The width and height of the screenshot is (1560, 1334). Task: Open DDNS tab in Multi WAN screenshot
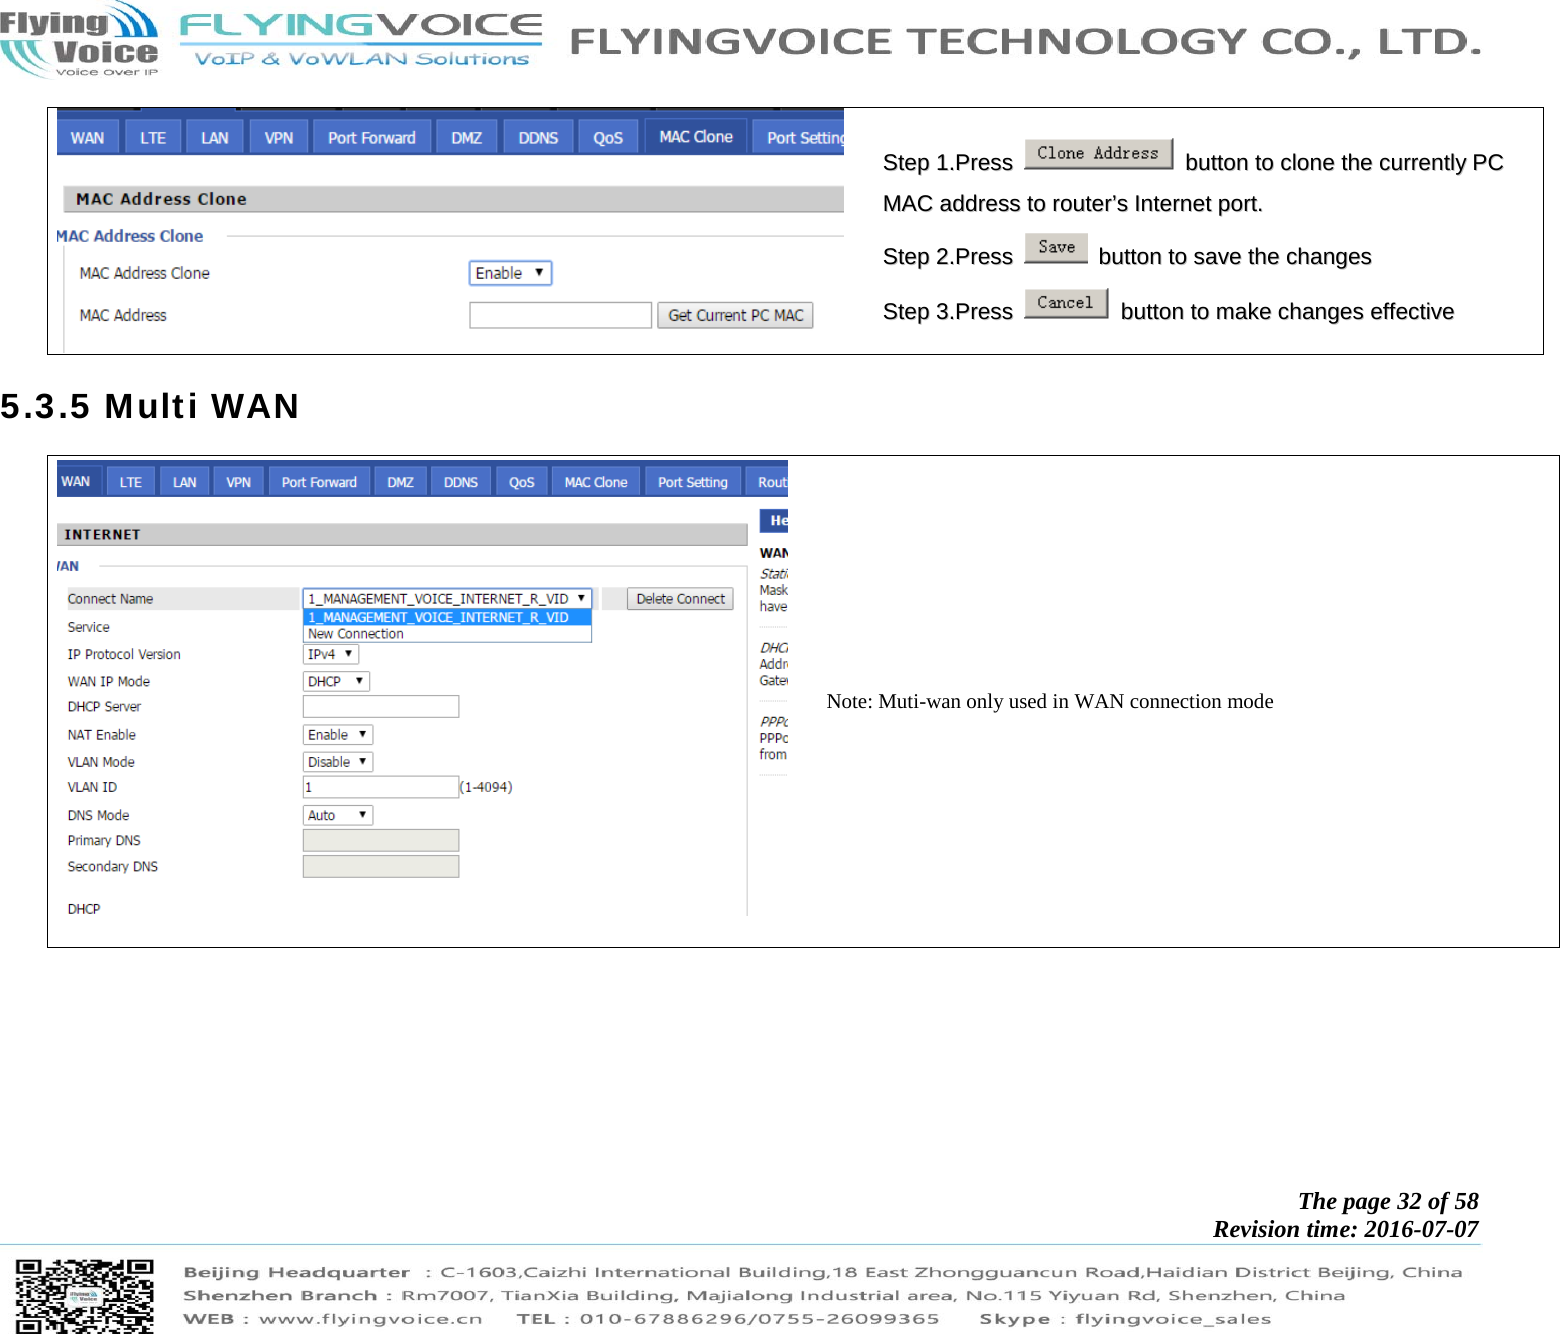pyautogui.click(x=461, y=482)
